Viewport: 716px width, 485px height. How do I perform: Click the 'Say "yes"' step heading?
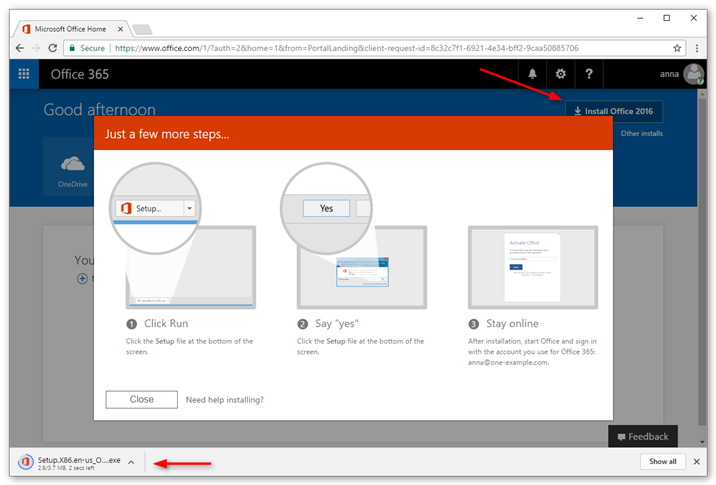point(337,323)
